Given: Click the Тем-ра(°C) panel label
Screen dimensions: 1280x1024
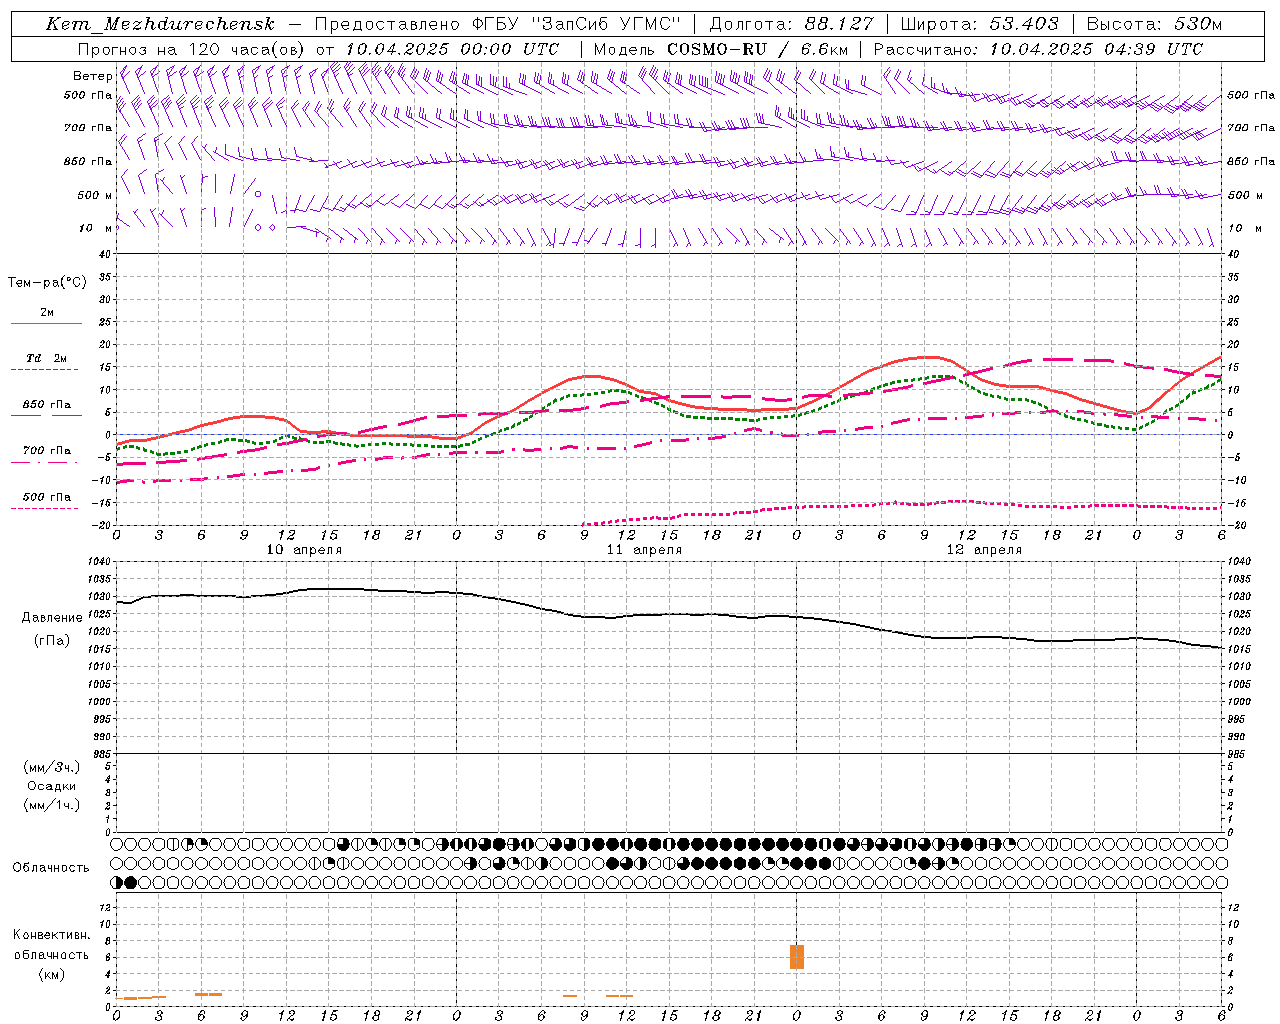Looking at the screenshot, I should [x=47, y=283].
